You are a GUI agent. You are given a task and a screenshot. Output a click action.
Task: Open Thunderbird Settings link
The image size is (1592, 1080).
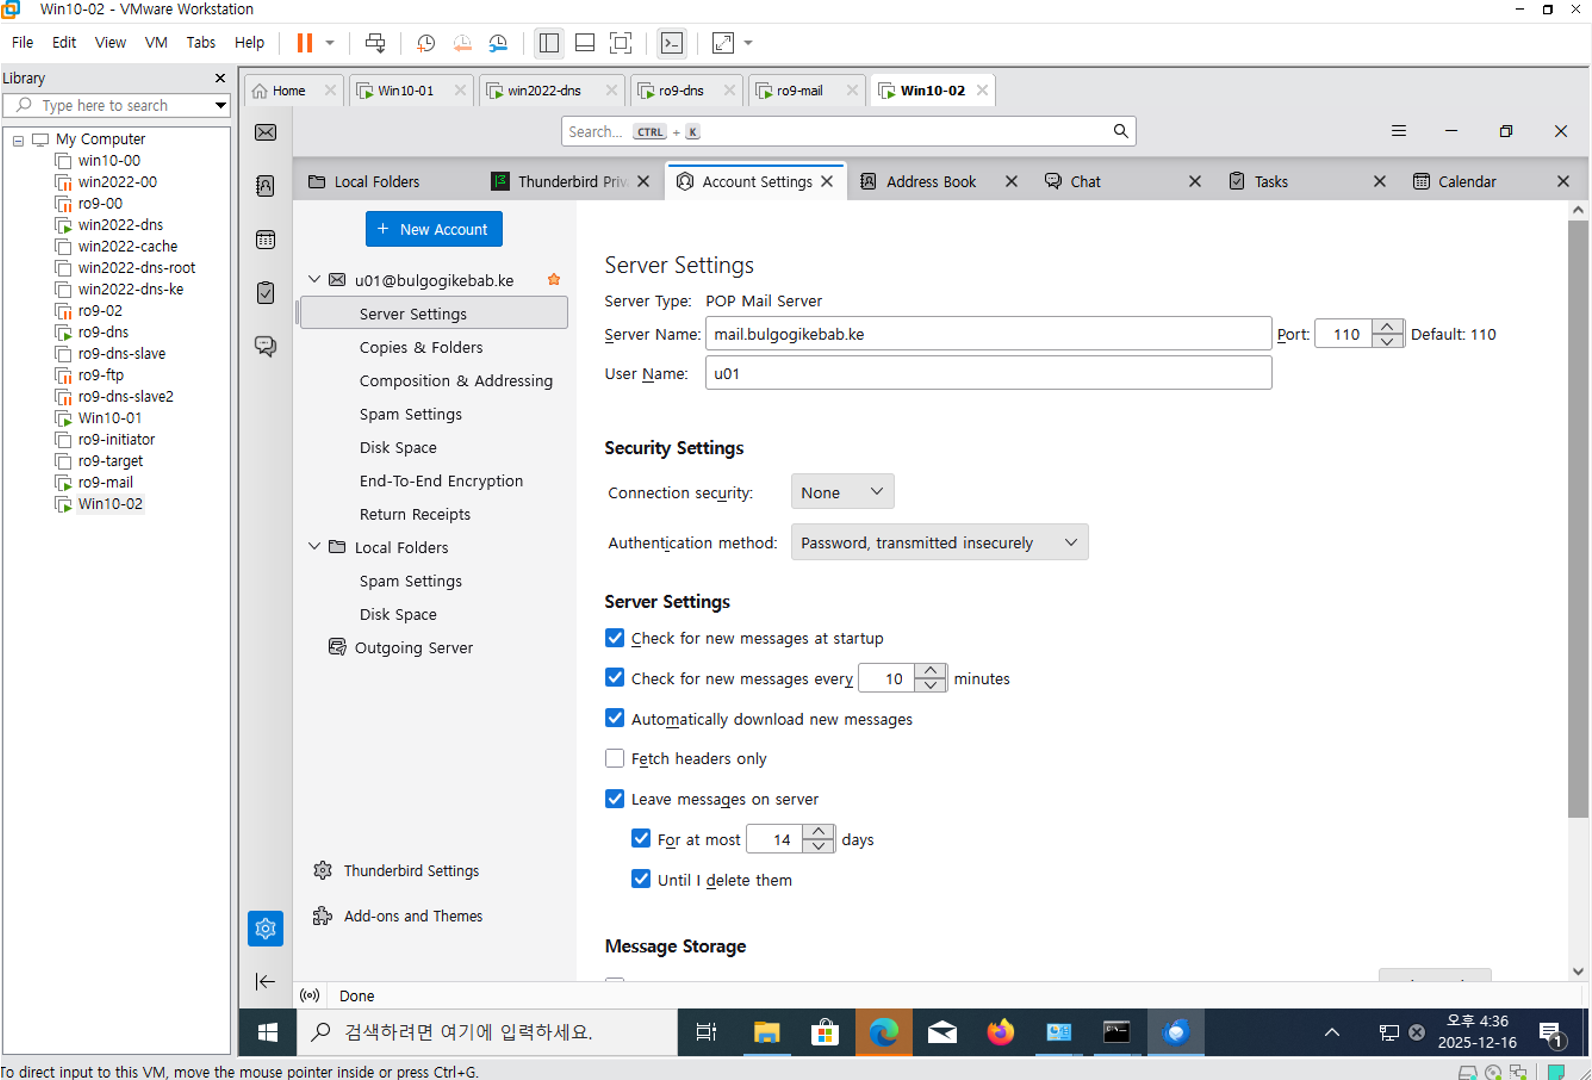[x=410, y=870]
